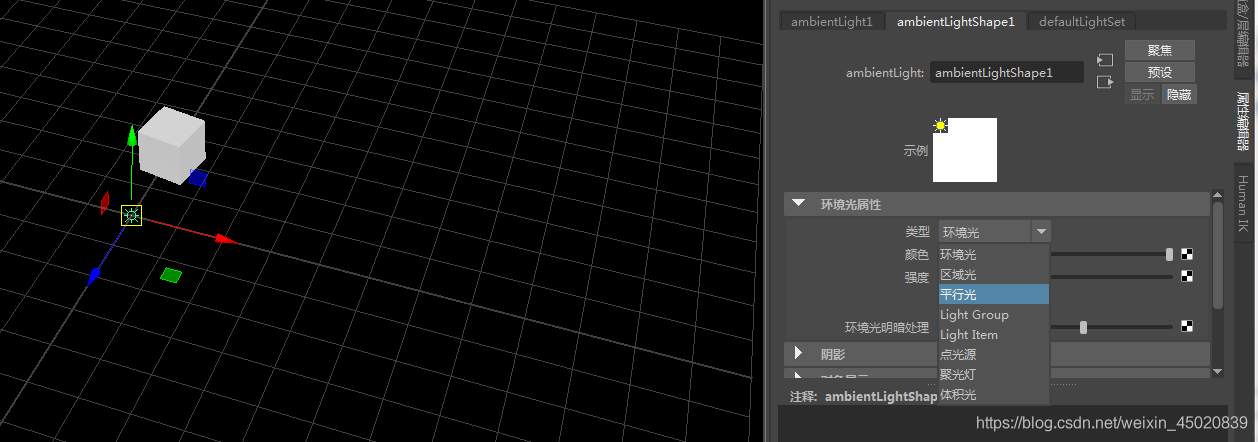Edit the ambientLight name field
Viewport: 1258px width, 442px height.
(x=1006, y=72)
